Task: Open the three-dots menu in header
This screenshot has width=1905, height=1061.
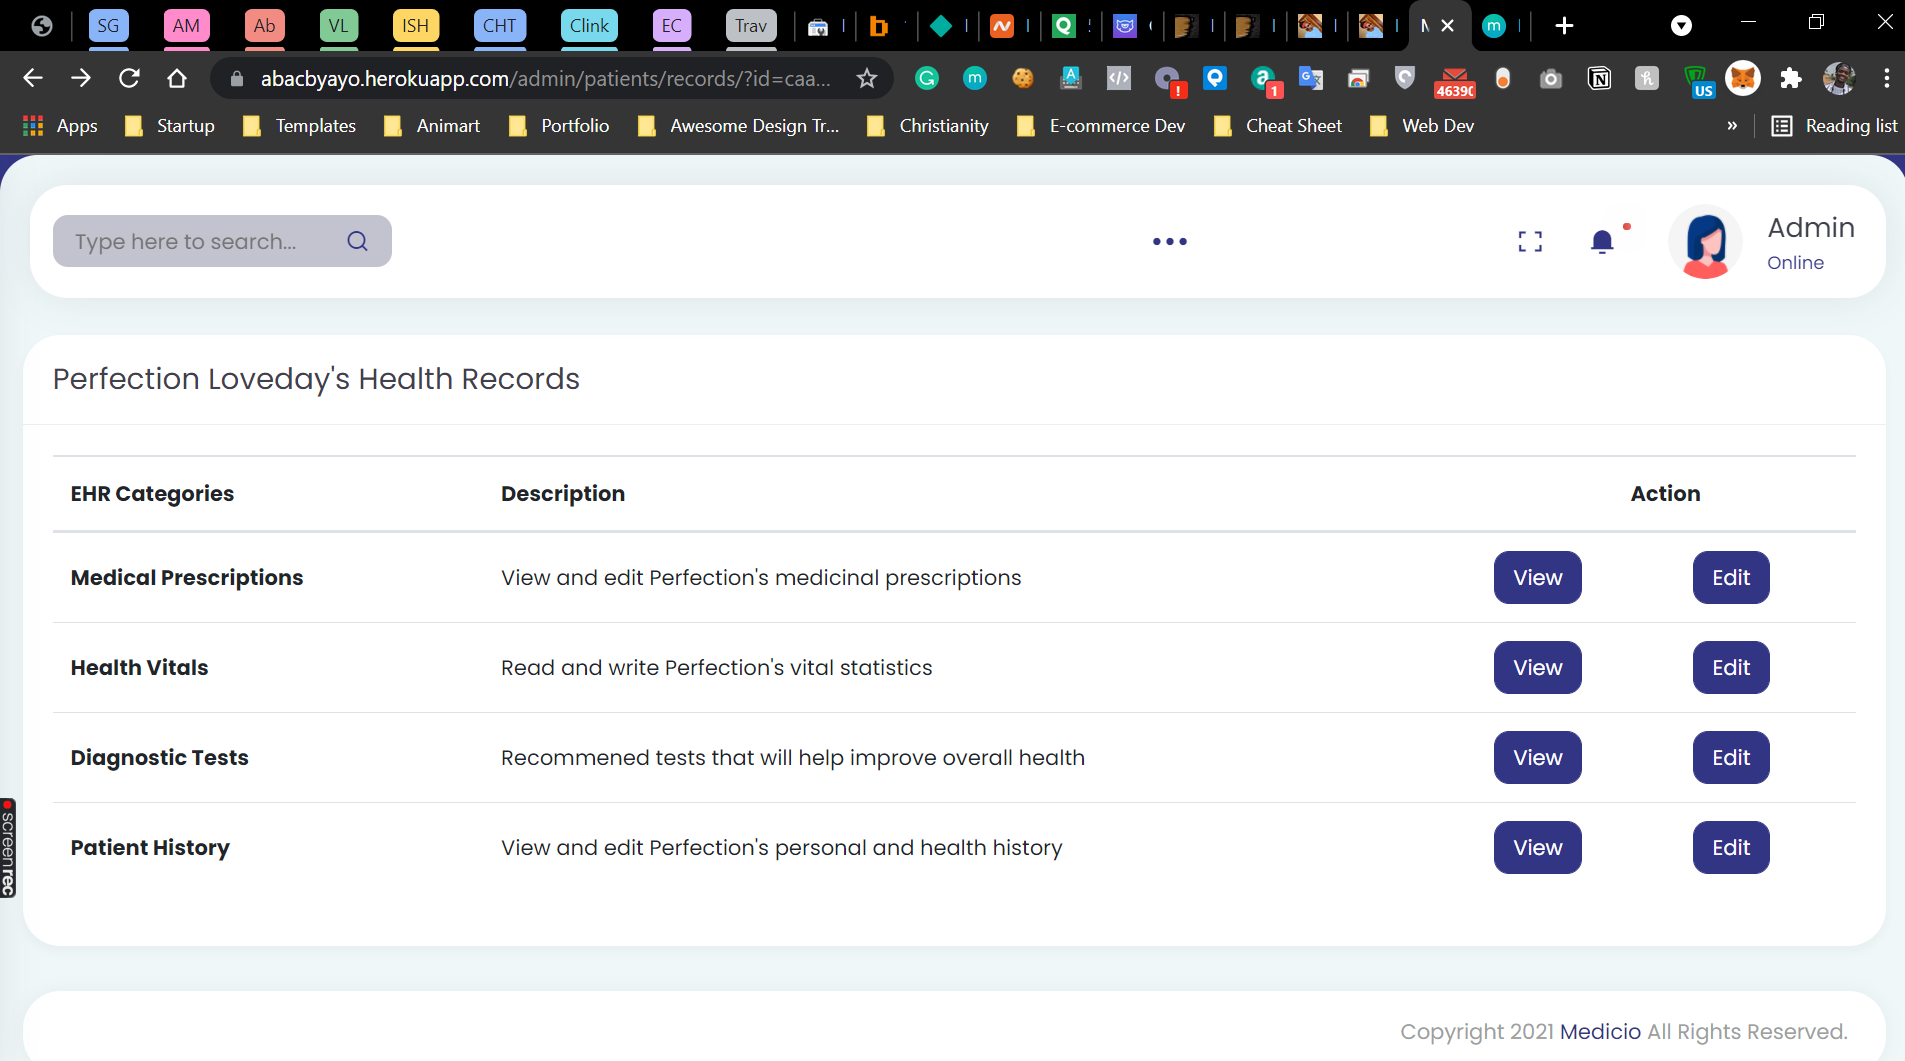Action: 1169,241
